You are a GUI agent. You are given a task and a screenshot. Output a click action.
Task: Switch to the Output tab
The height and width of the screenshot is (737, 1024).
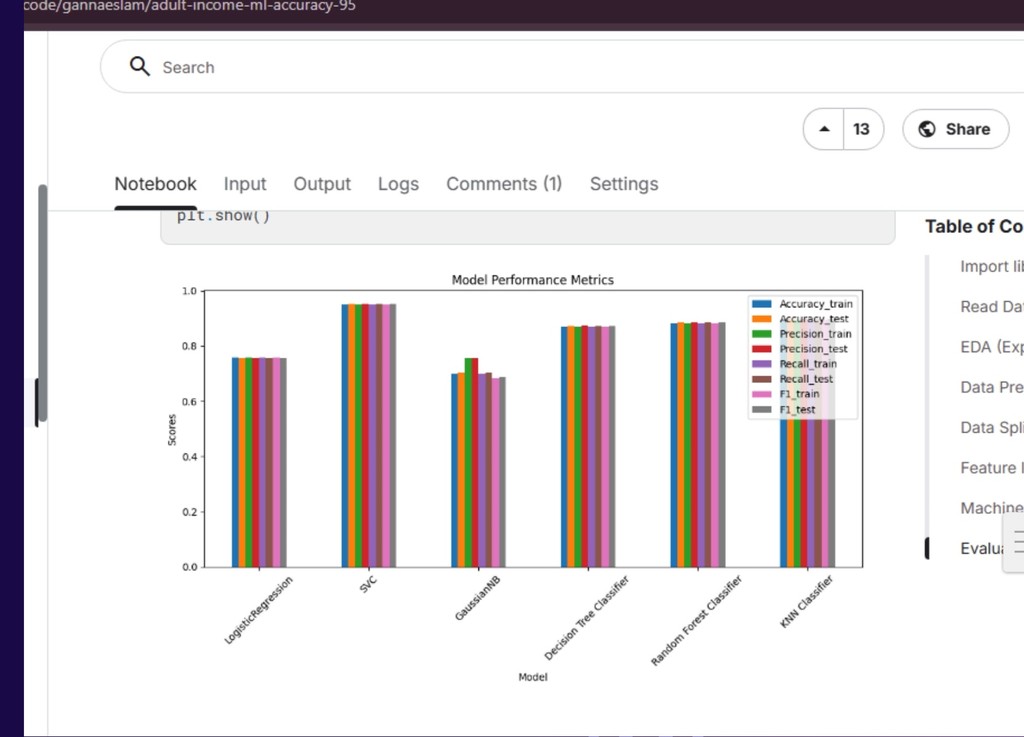click(x=322, y=184)
